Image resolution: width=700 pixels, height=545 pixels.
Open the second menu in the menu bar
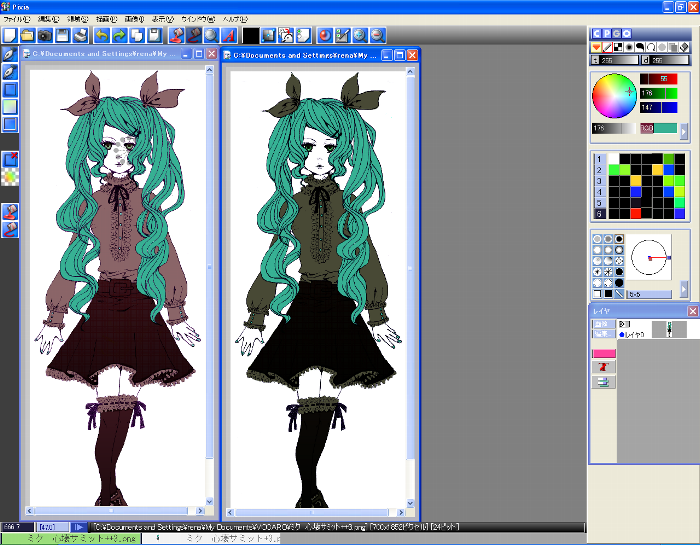[x=48, y=19]
